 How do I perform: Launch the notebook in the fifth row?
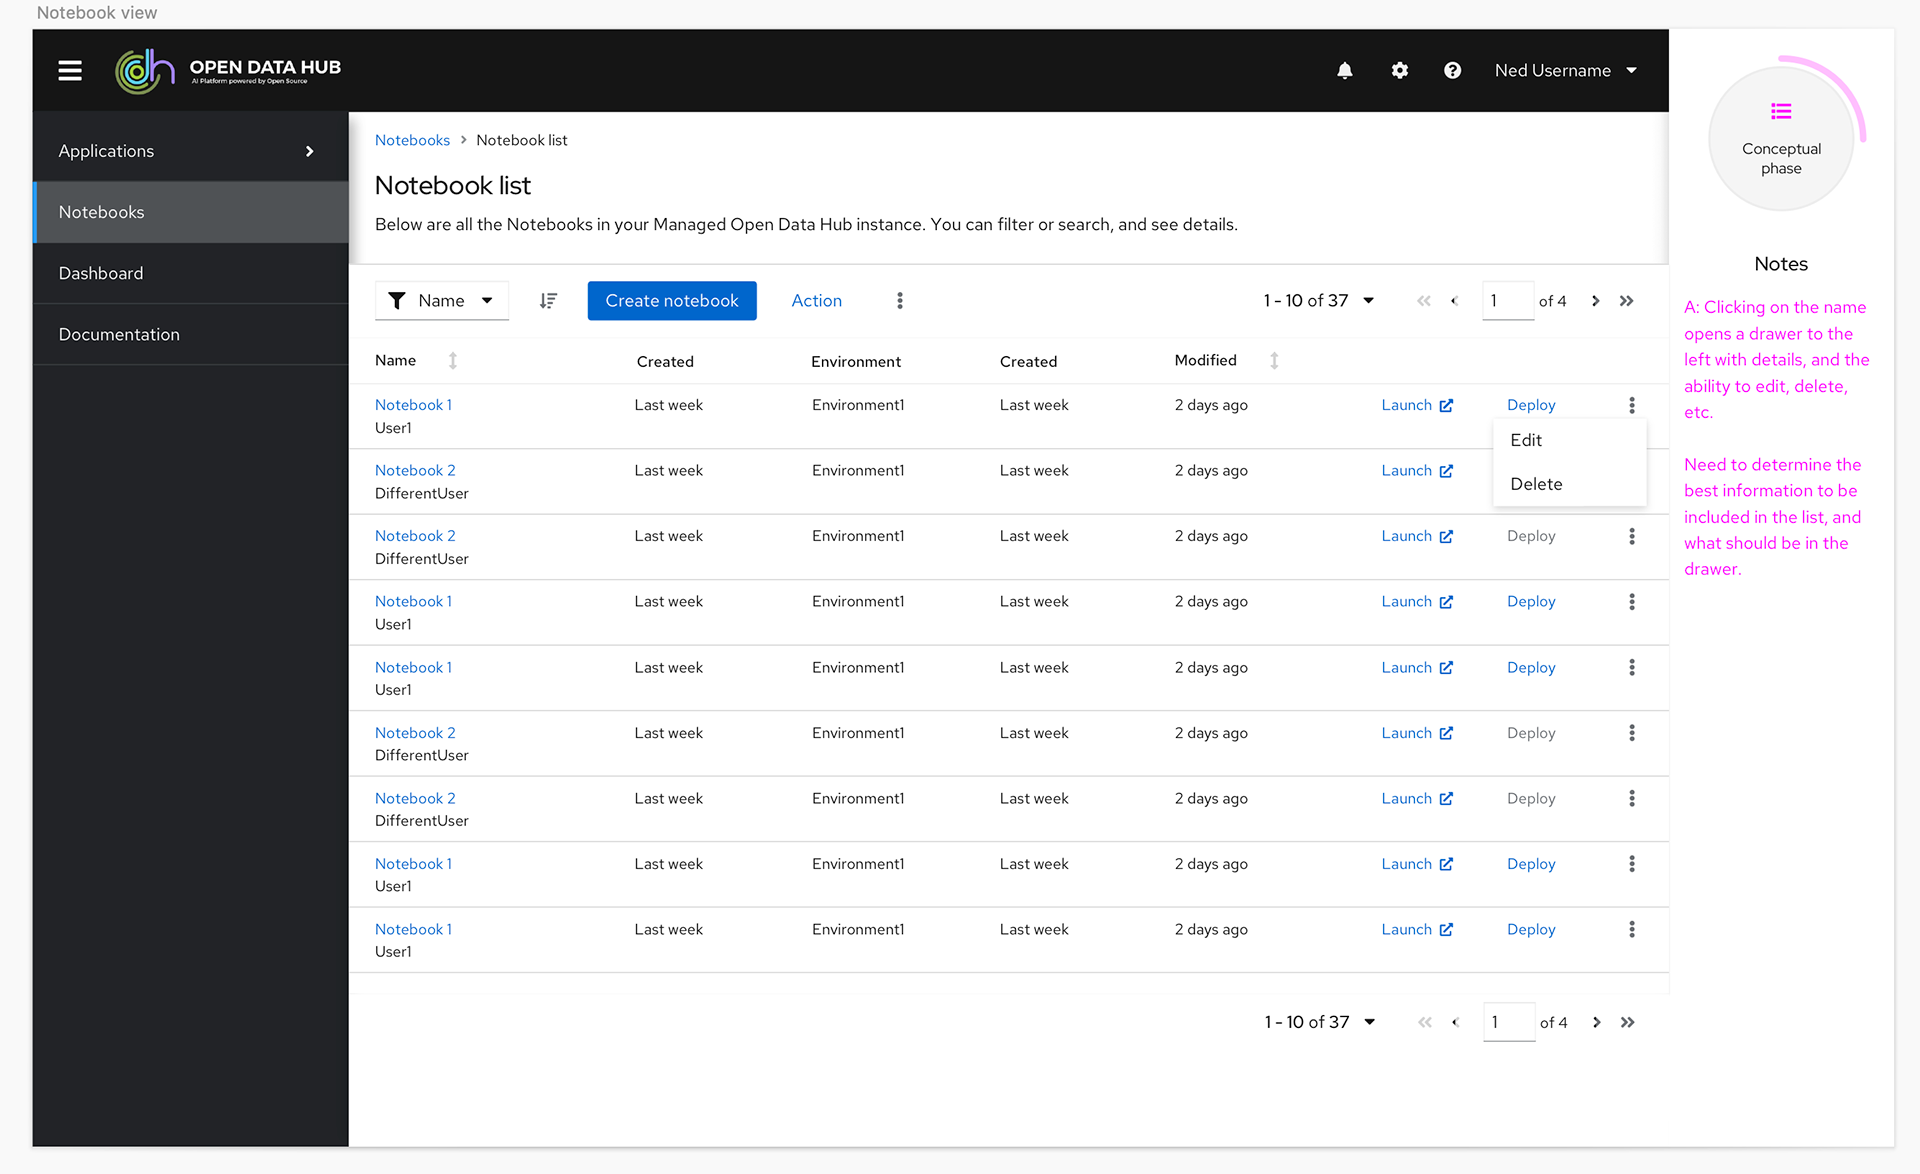point(1417,667)
